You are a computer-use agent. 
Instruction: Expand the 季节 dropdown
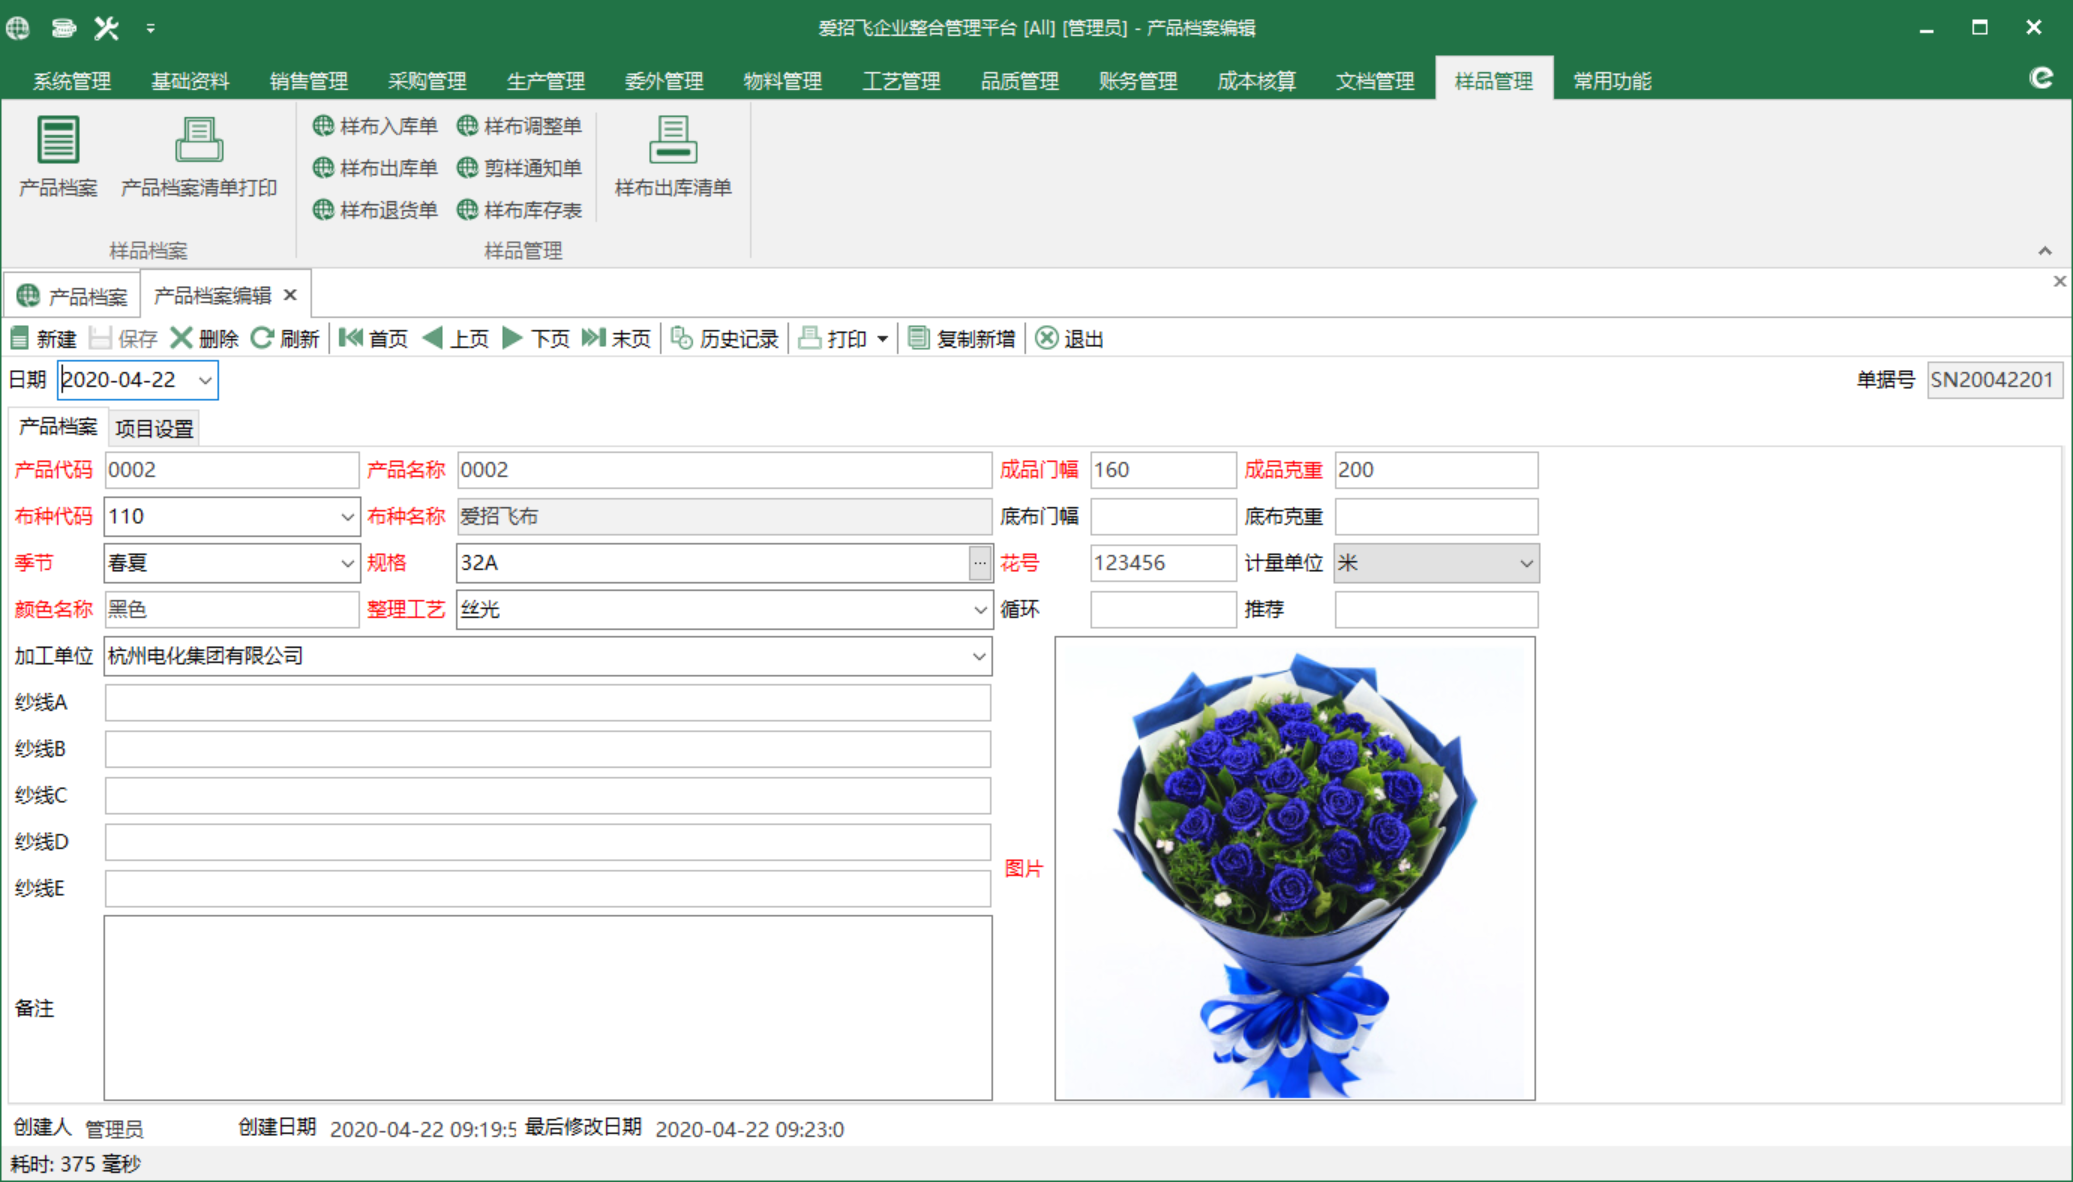tap(347, 563)
